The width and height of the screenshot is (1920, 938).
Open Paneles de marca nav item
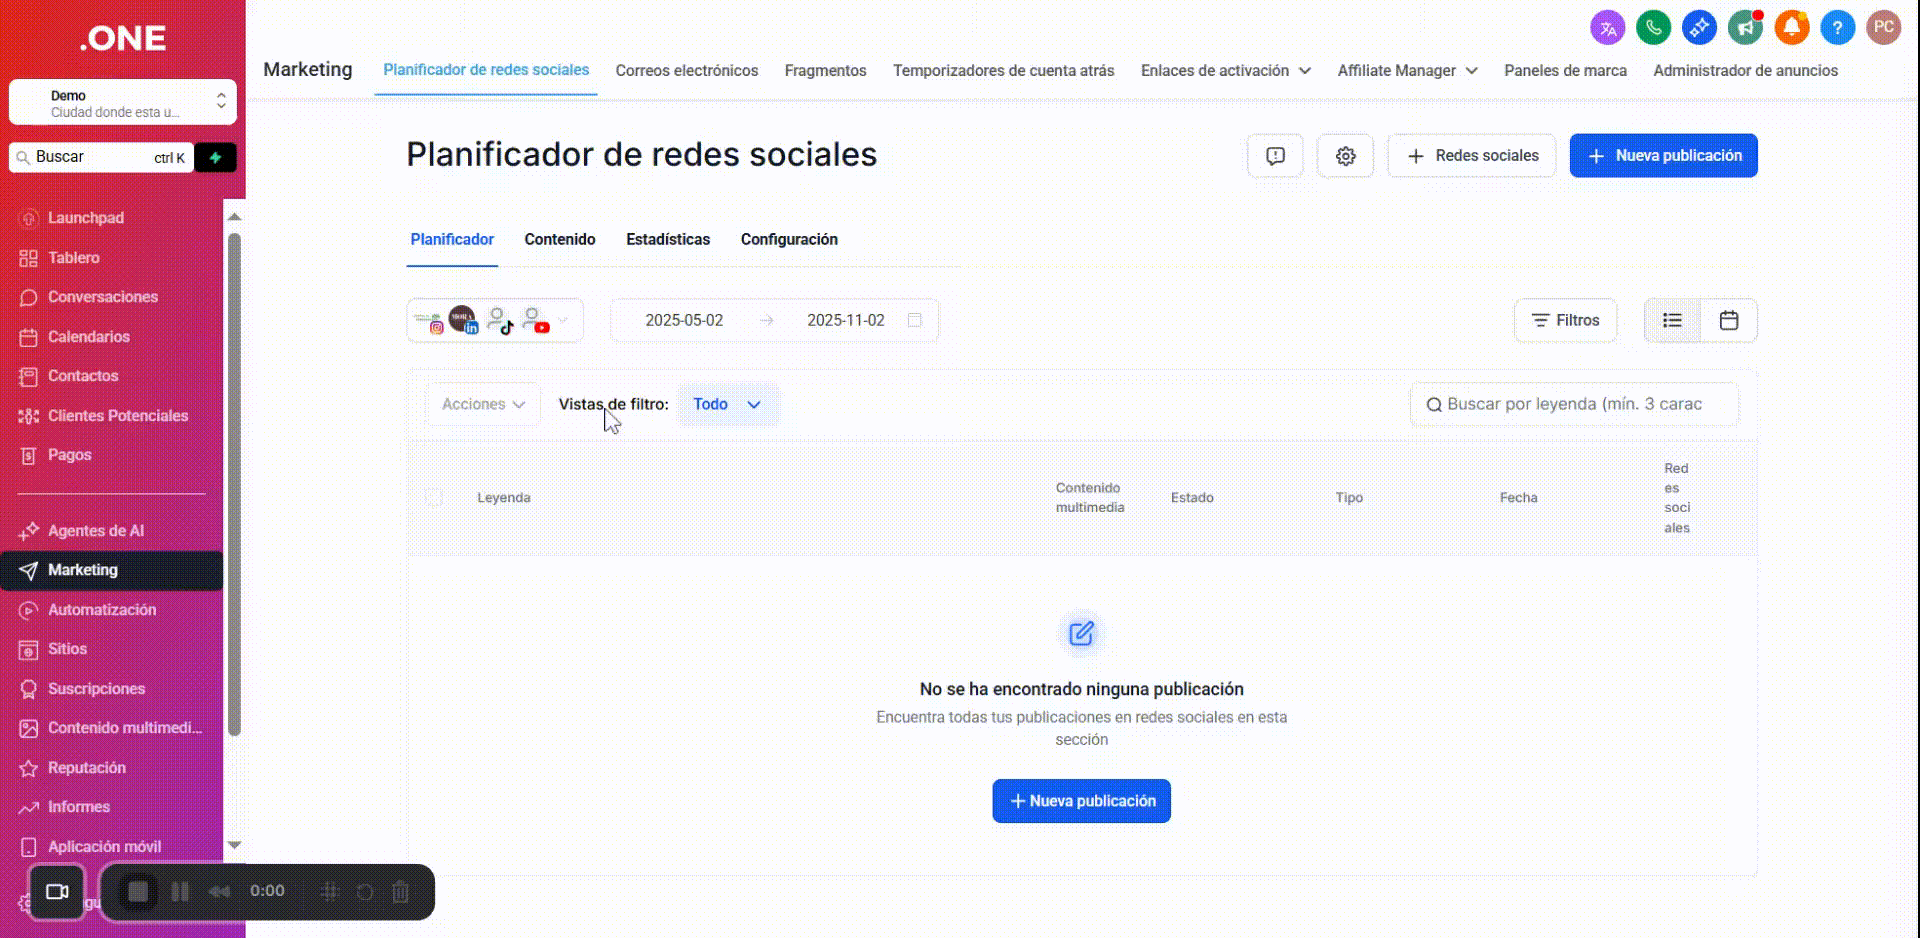click(x=1566, y=71)
